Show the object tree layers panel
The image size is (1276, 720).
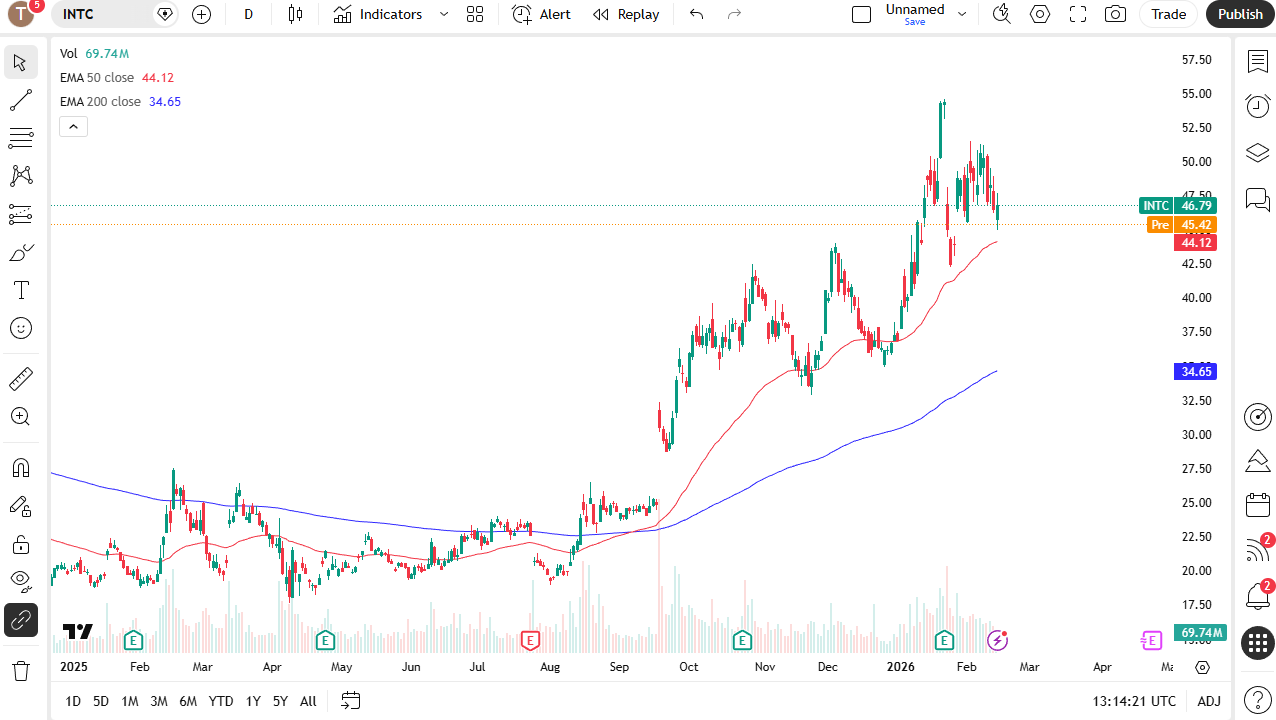(x=1257, y=152)
